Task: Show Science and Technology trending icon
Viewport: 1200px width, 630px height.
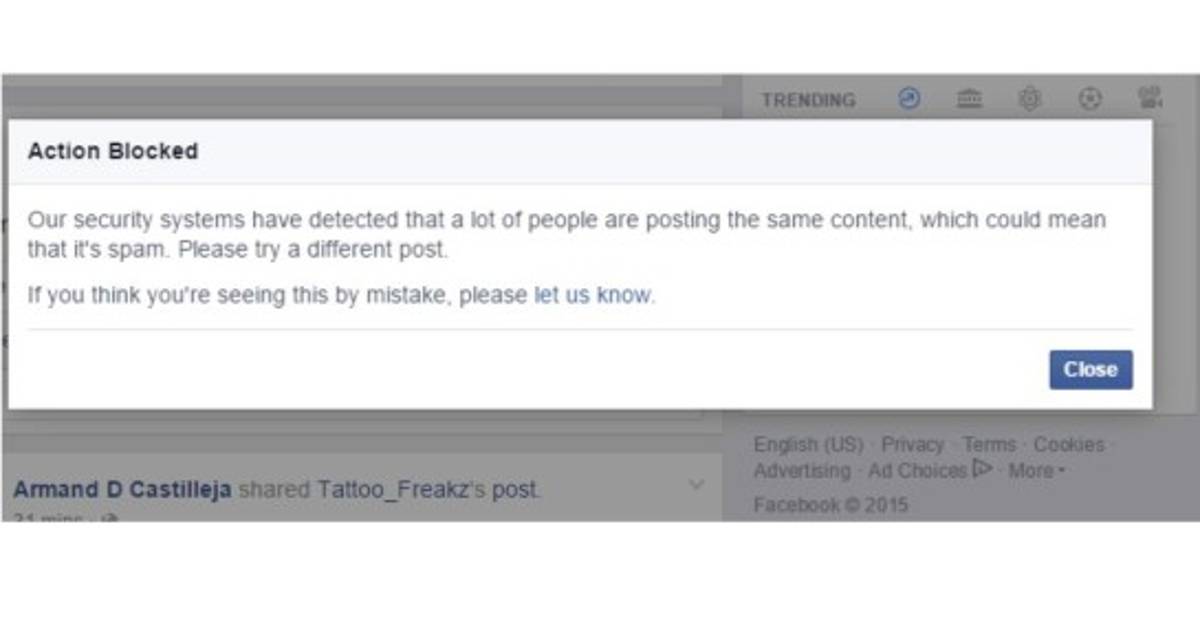Action: coord(1029,99)
